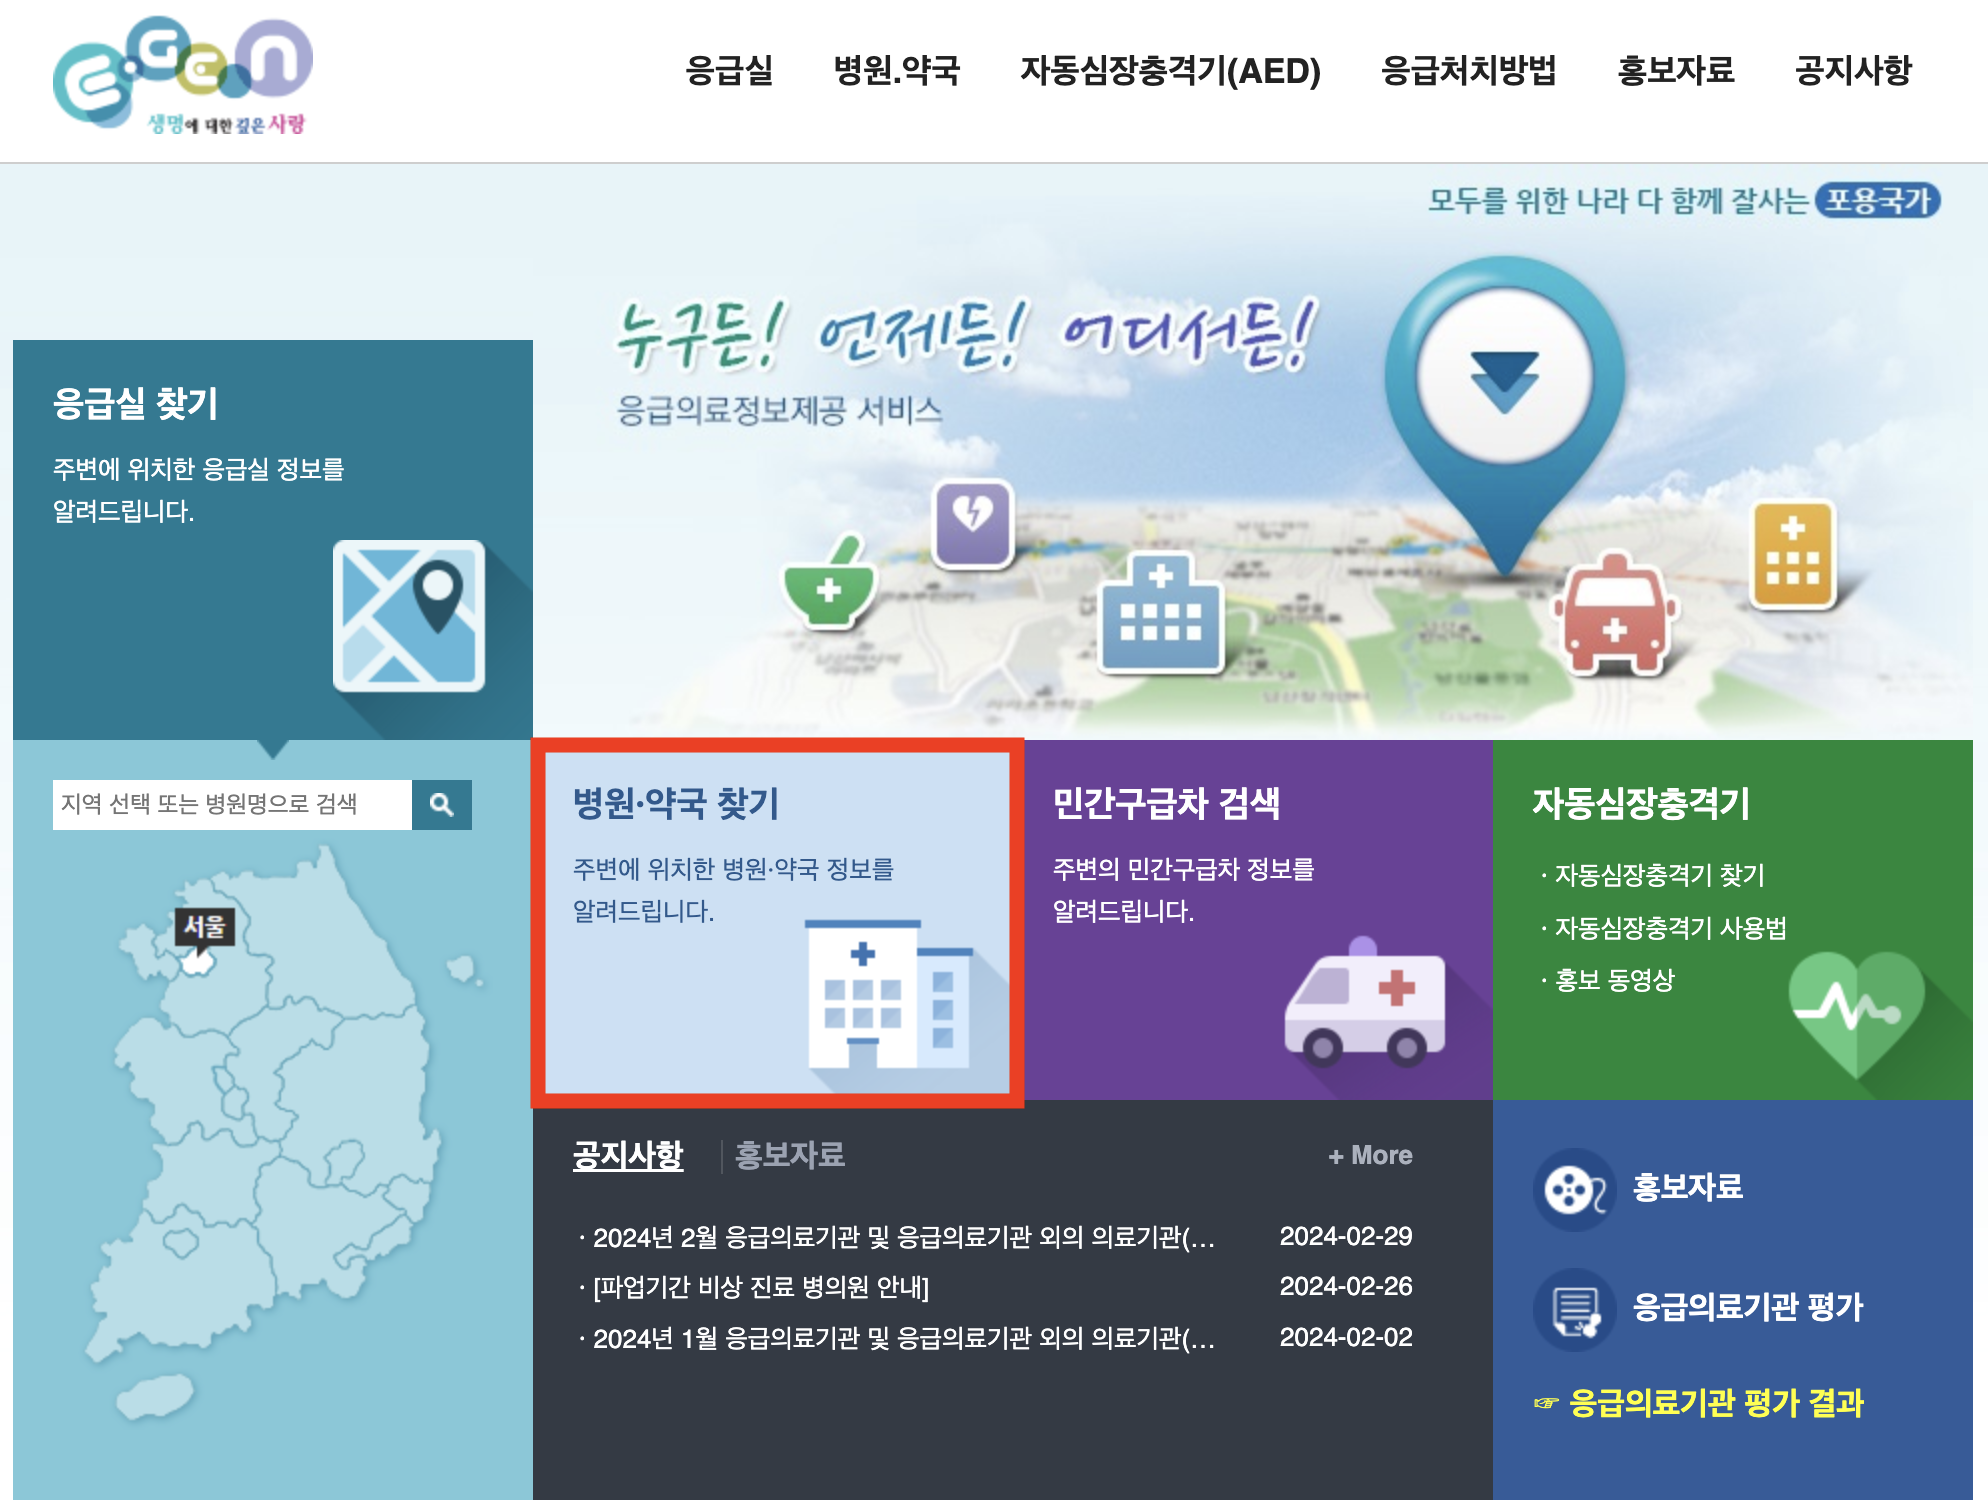
Task: Open the 응급실 menu
Action: click(729, 71)
